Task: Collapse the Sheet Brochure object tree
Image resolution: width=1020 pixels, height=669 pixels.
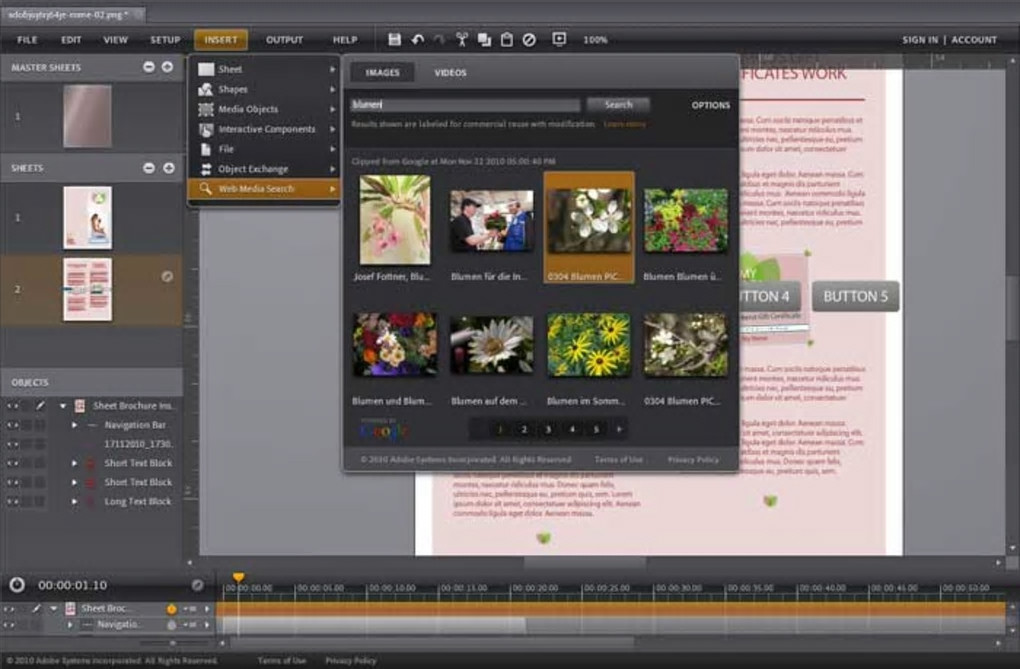Action: [x=62, y=405]
